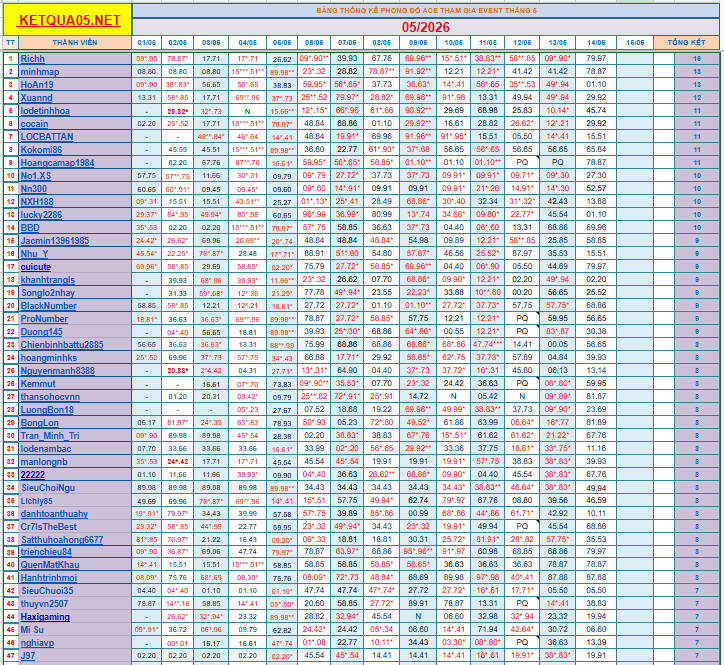The width and height of the screenshot is (724, 665).
Task: Open member link Chienbinhbattu2885
Action: (62, 345)
